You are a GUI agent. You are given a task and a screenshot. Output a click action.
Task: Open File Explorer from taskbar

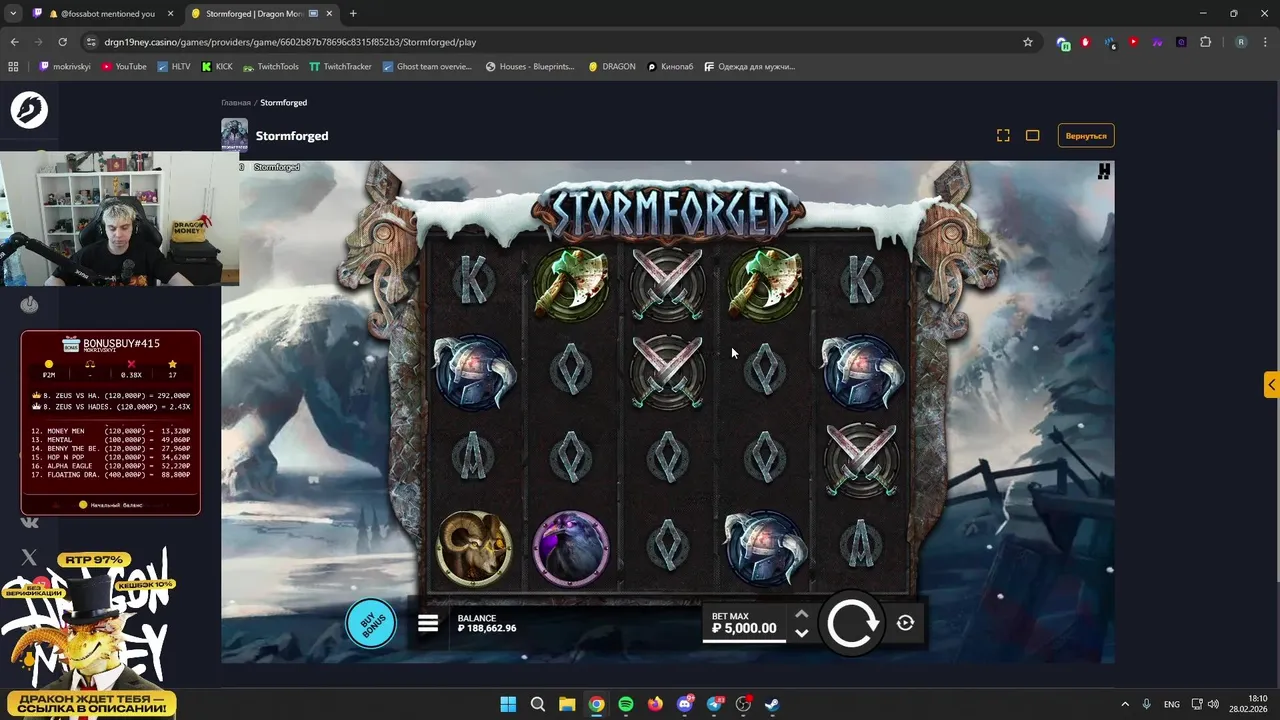[x=567, y=704]
